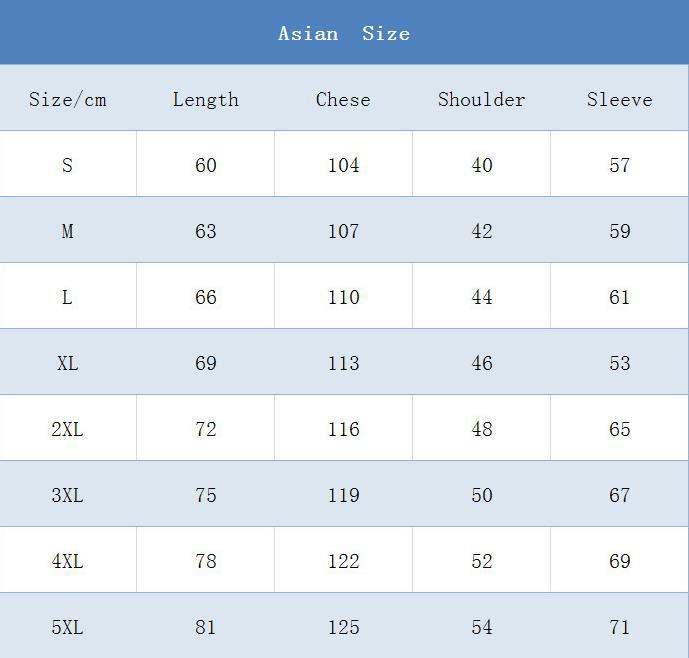Viewport: 689px width, 658px height.
Task: Select the "Chese" column header
Action: click(x=343, y=99)
